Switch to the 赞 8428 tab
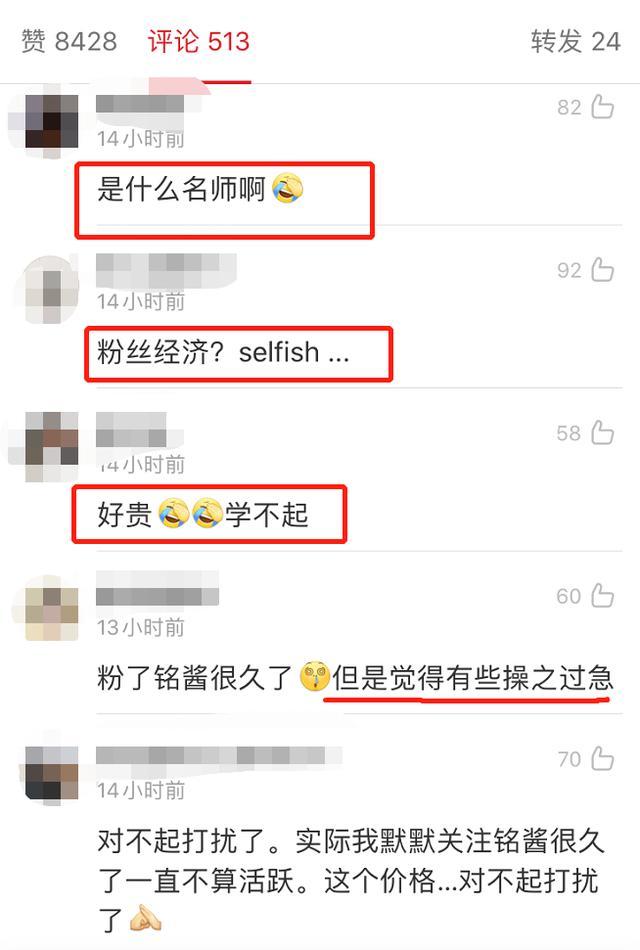Screen dimensions: 640x950 [x=69, y=41]
